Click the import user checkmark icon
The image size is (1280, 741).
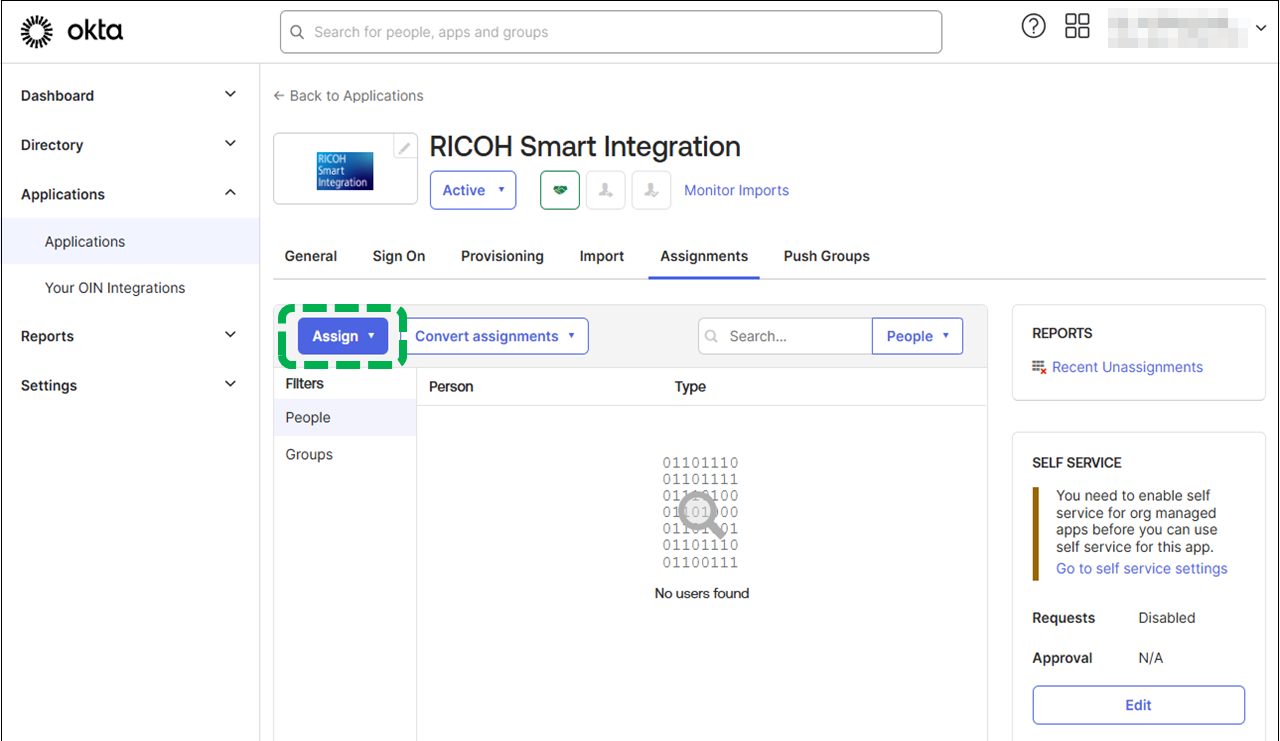pos(651,190)
